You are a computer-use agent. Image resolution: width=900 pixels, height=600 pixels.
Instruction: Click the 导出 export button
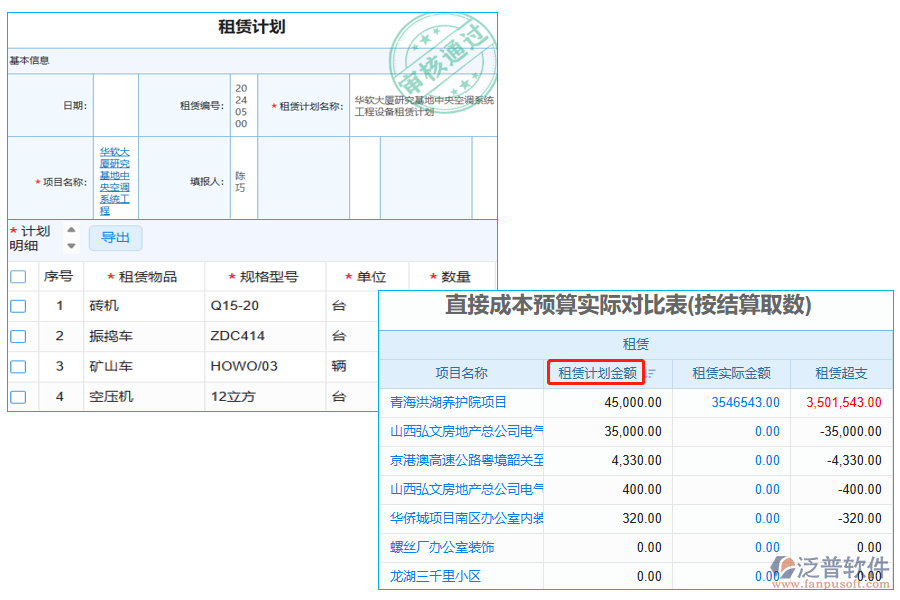click(x=115, y=238)
